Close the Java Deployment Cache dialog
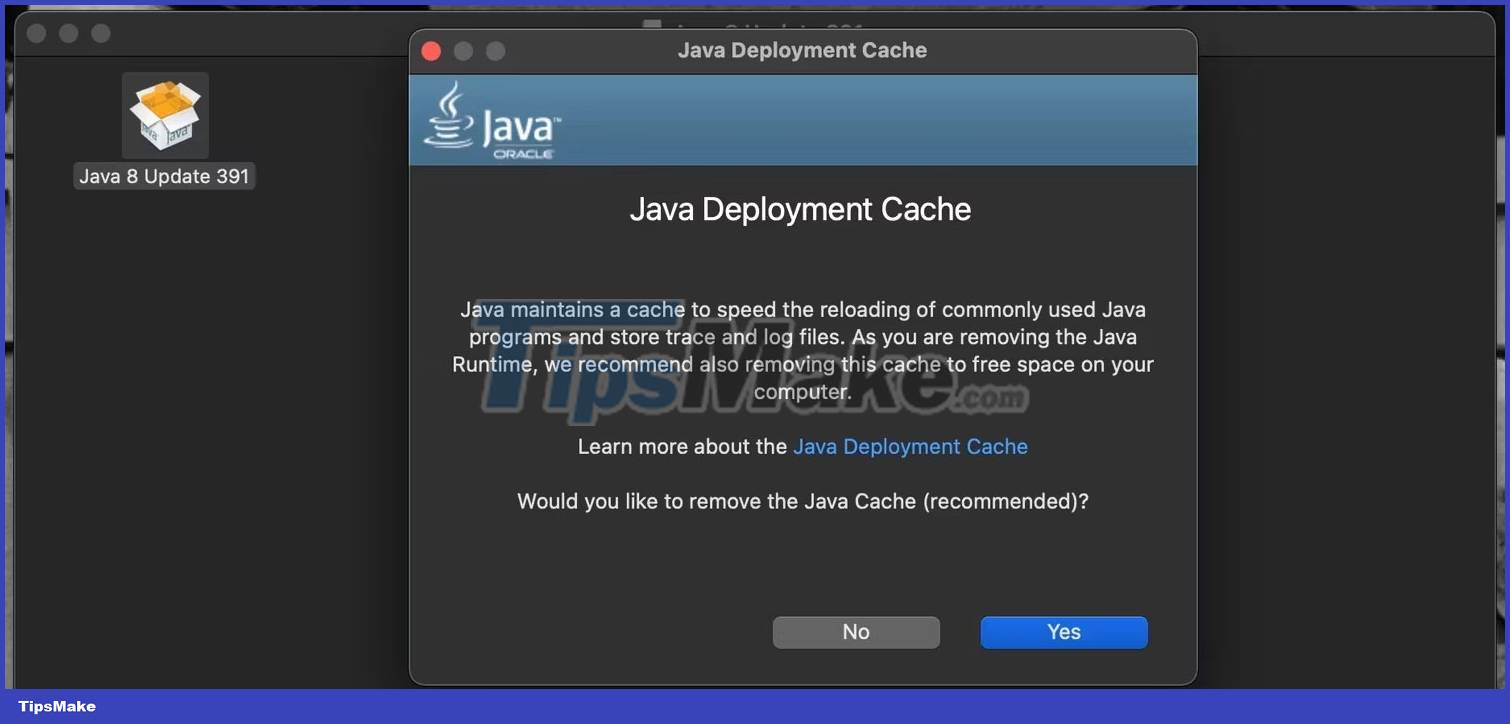Screen dimensions: 1510x724 point(432,51)
